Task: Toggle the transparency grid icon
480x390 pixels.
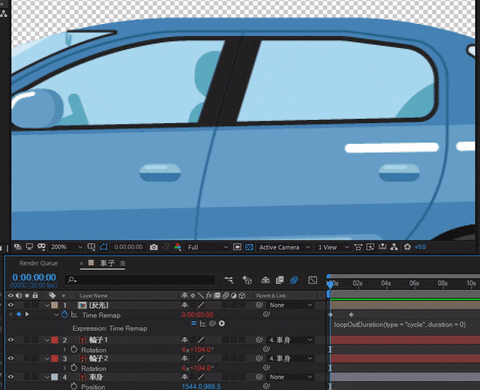Action: 249,247
